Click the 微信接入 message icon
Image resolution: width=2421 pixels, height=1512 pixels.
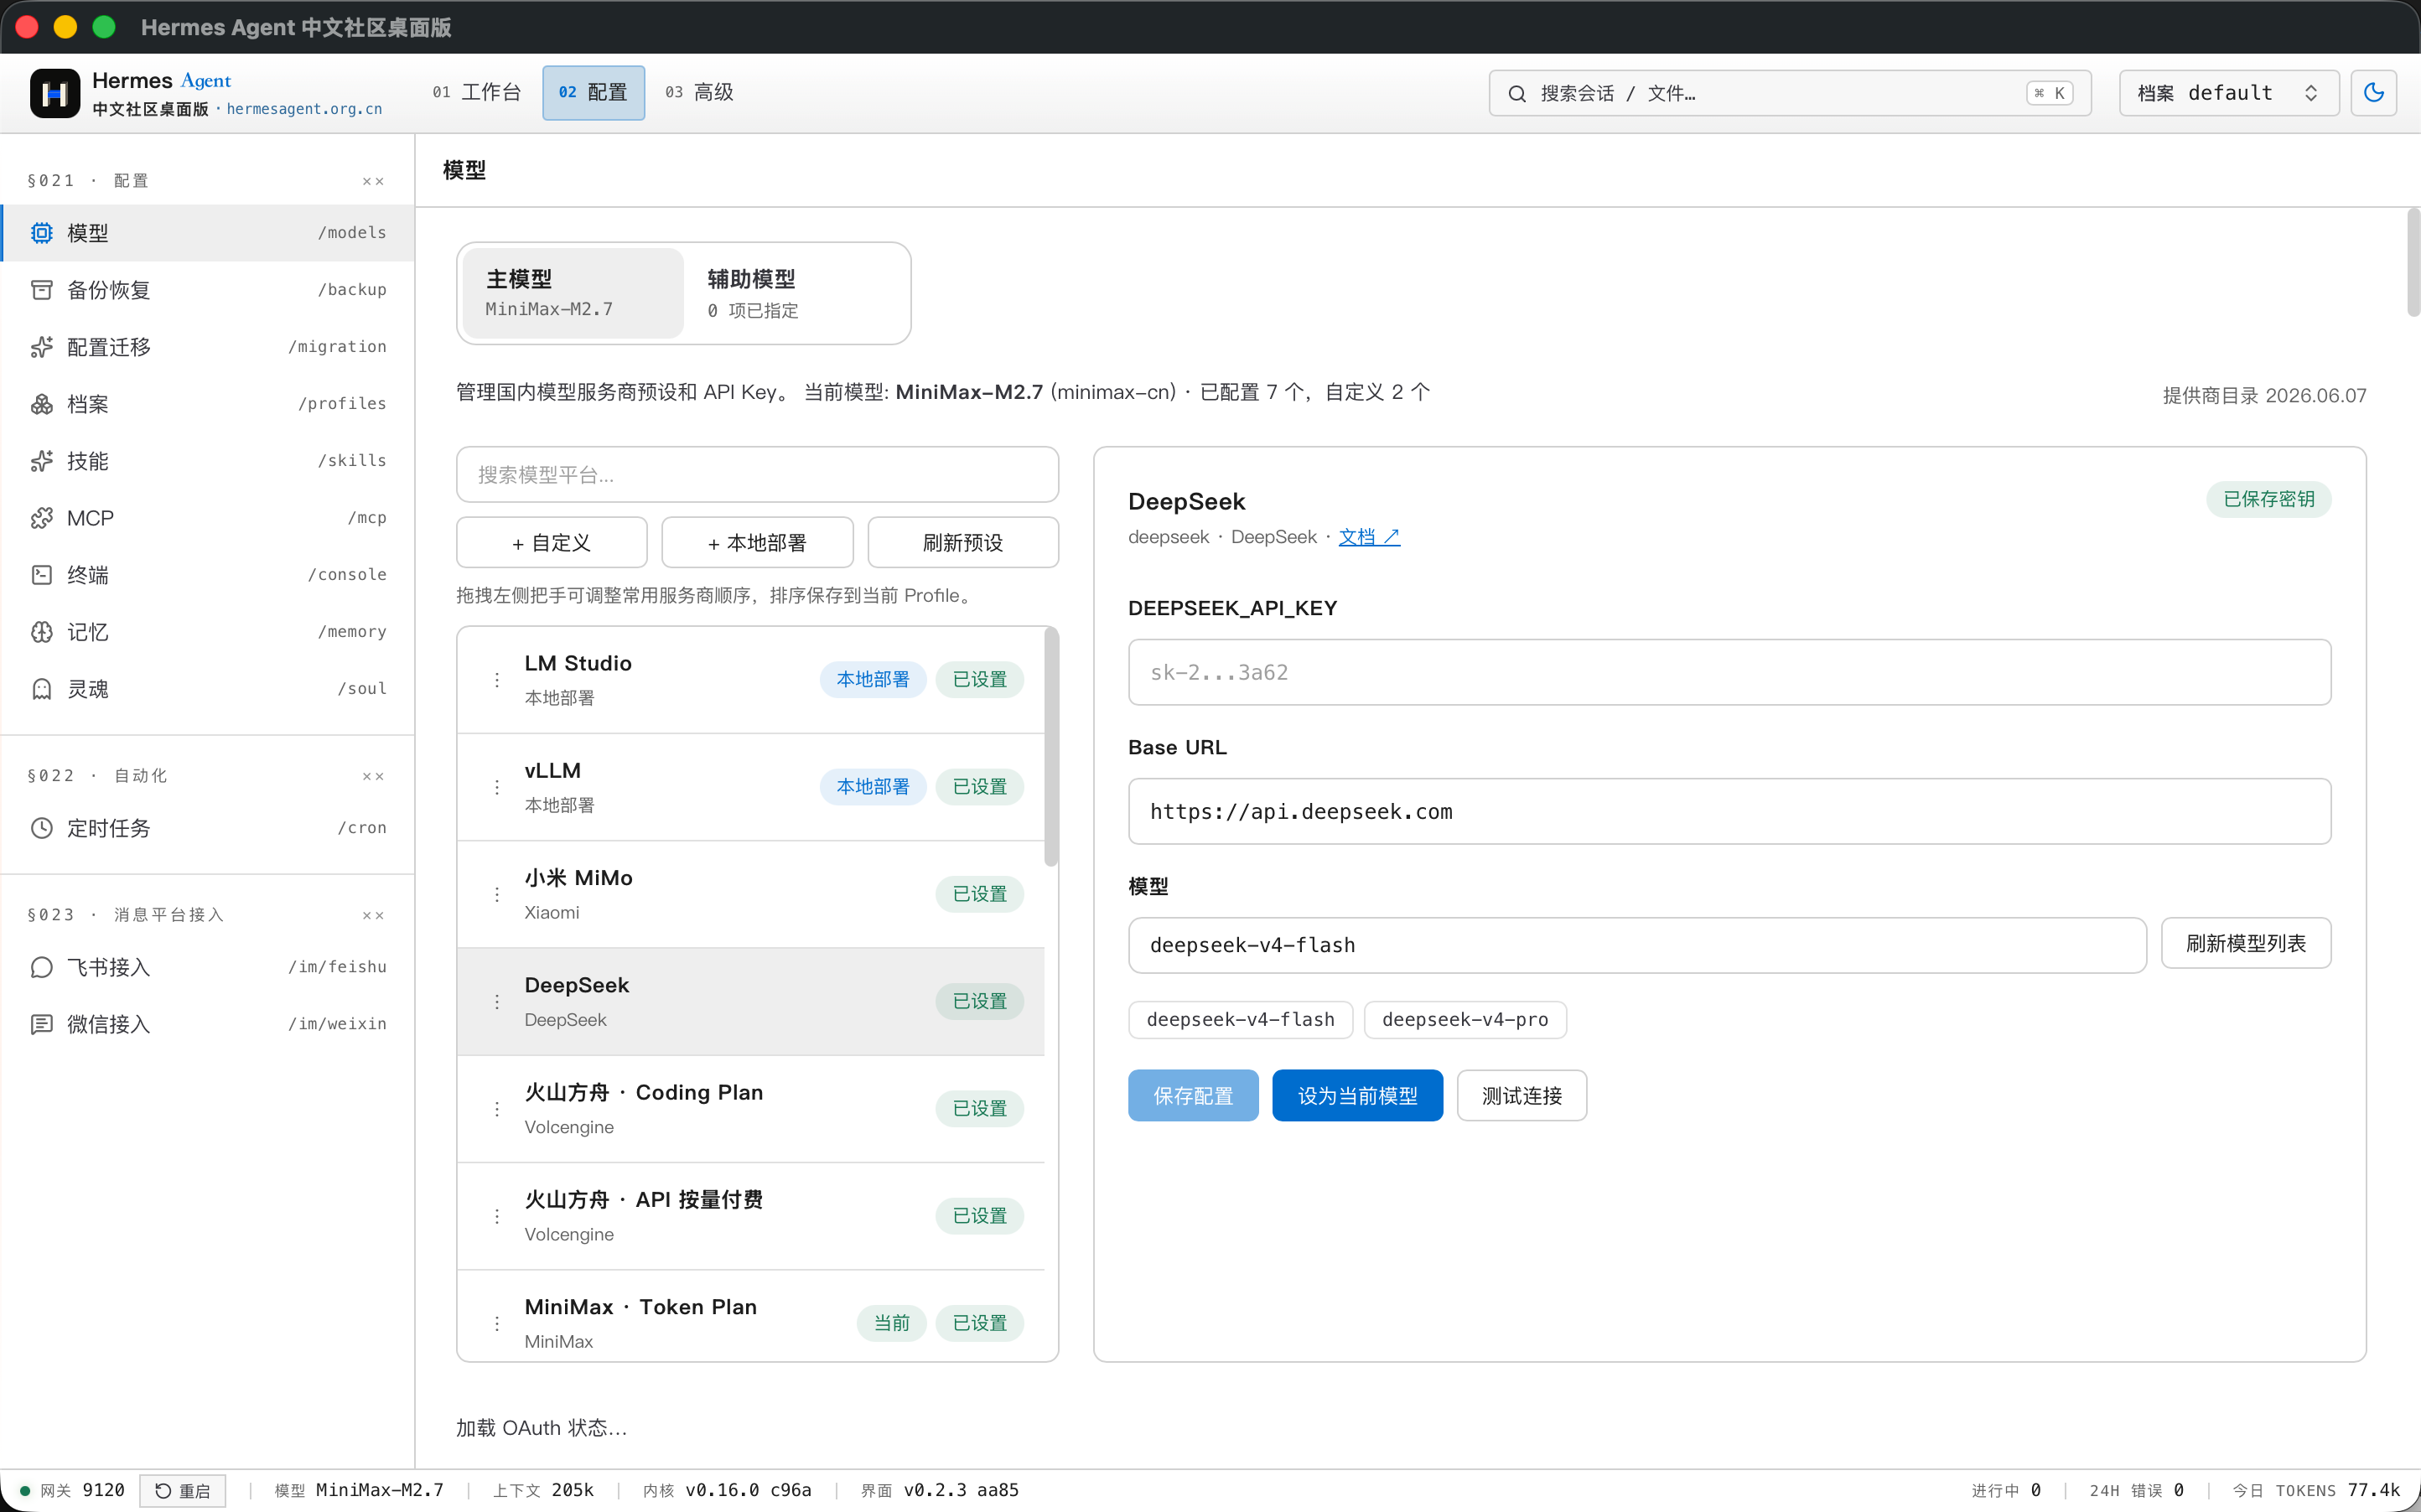coord(41,1024)
